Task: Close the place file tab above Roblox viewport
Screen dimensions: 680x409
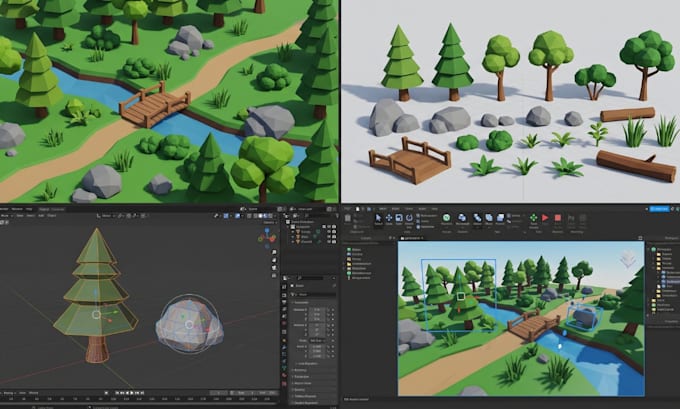Action: pos(422,238)
